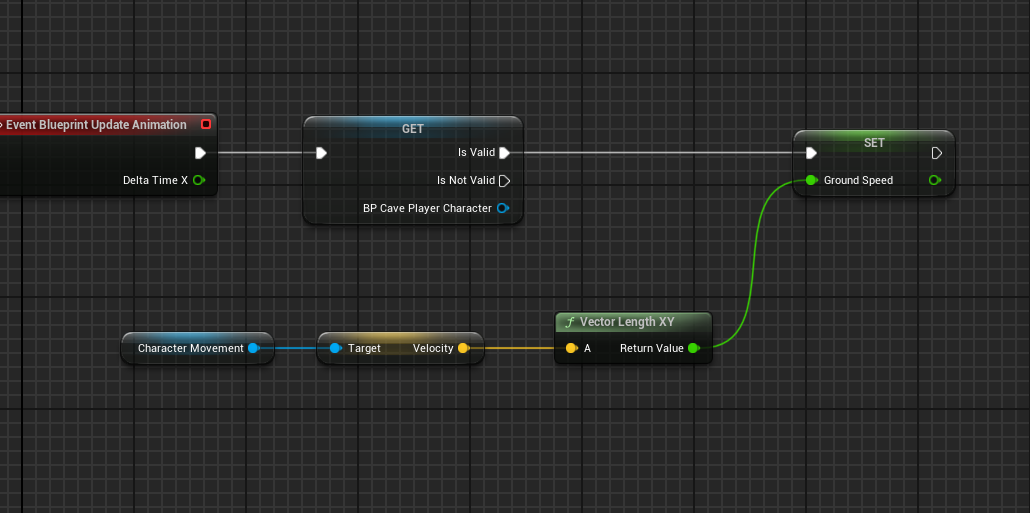Click the function icon on Vector Length XY
This screenshot has height=513, width=1030.
(x=570, y=322)
